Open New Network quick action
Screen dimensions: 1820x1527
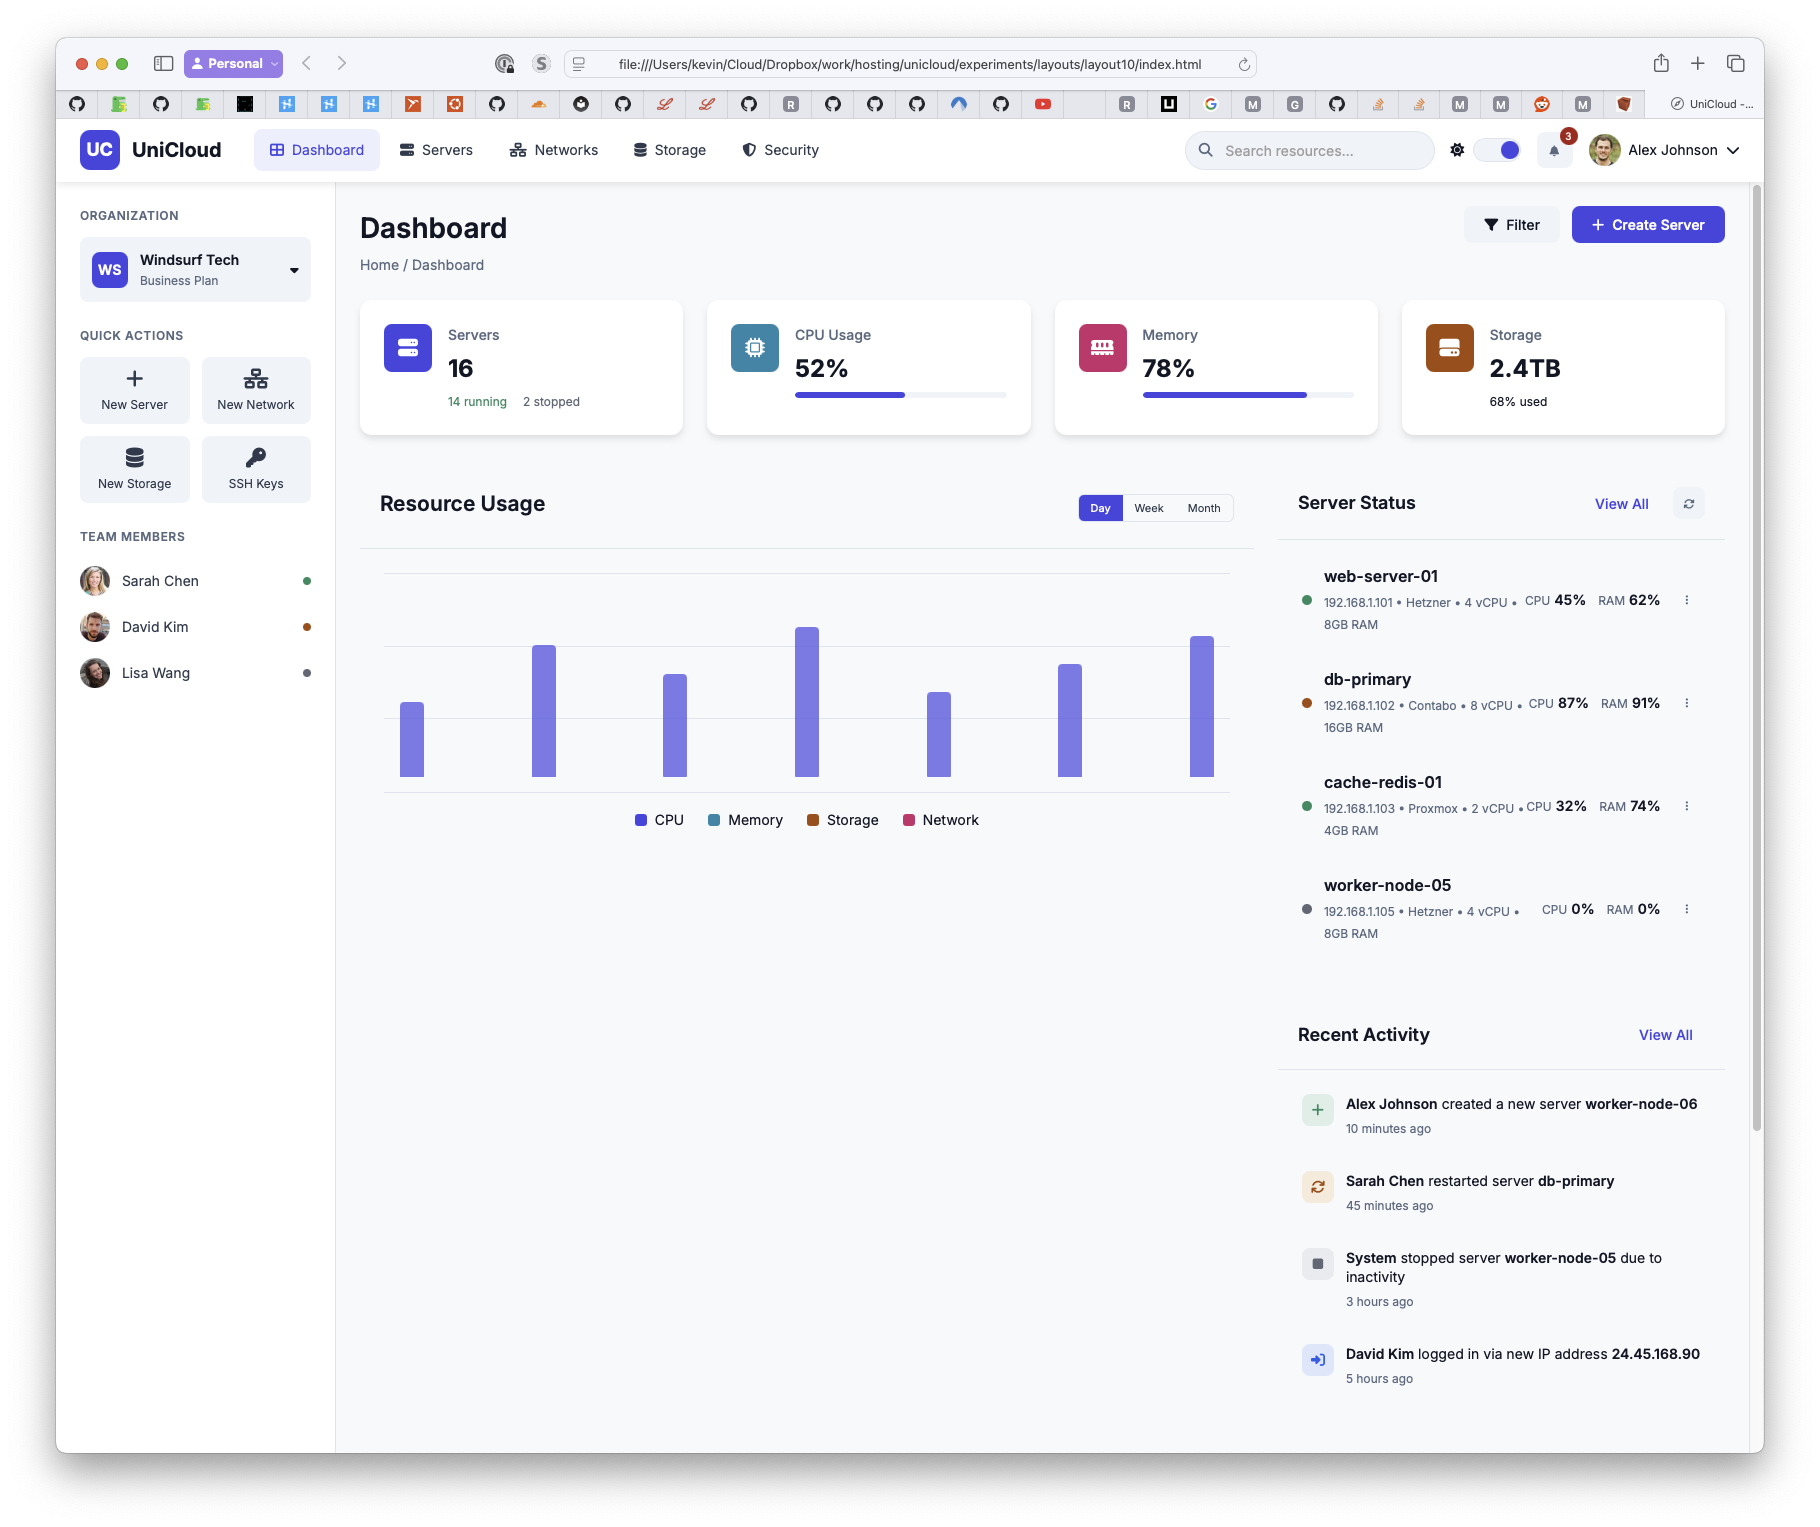tap(256, 390)
